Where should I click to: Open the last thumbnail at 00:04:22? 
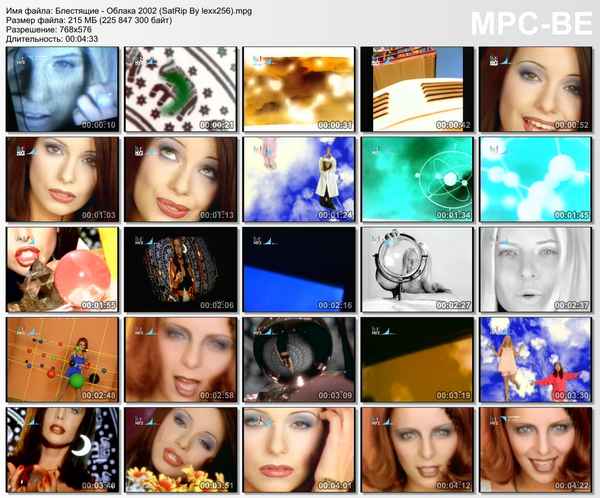click(x=536, y=449)
